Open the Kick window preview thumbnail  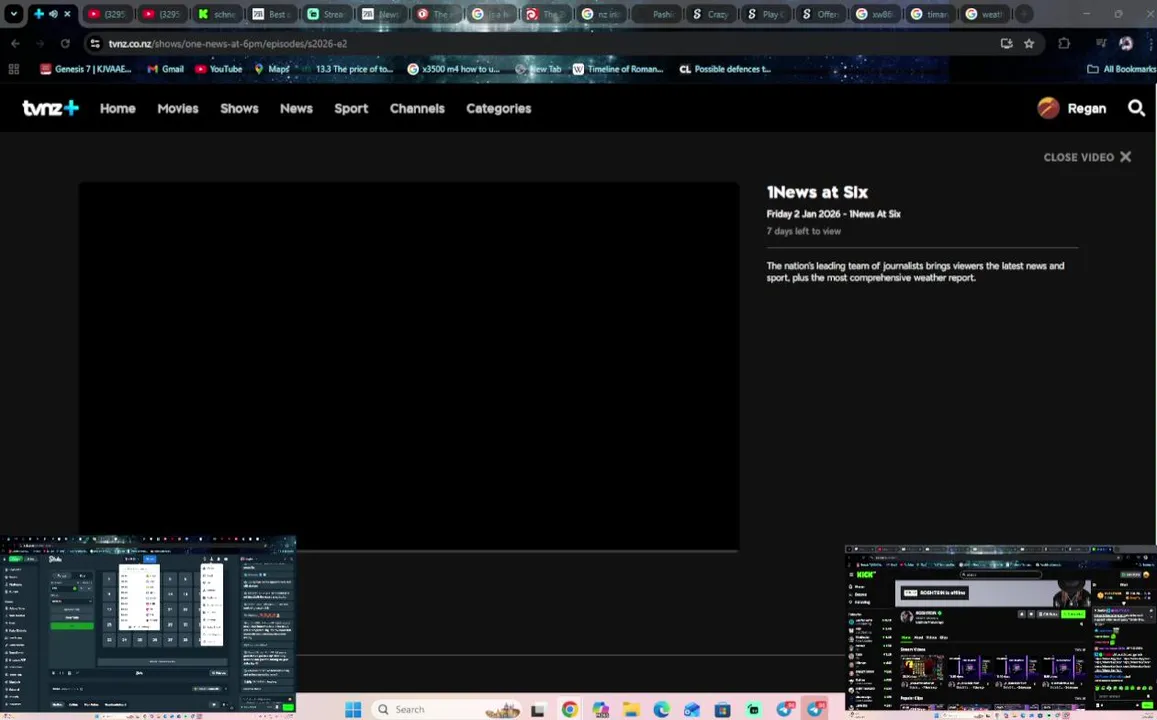coord(1001,631)
